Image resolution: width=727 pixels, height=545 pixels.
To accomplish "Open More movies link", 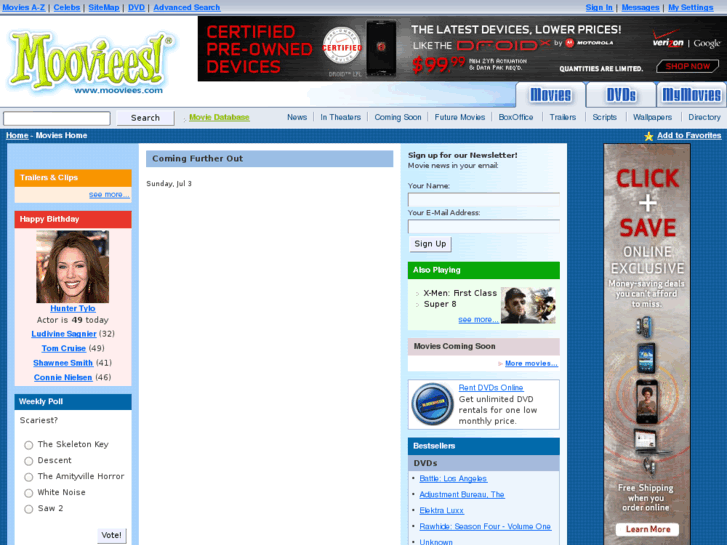I will pyautogui.click(x=531, y=364).
